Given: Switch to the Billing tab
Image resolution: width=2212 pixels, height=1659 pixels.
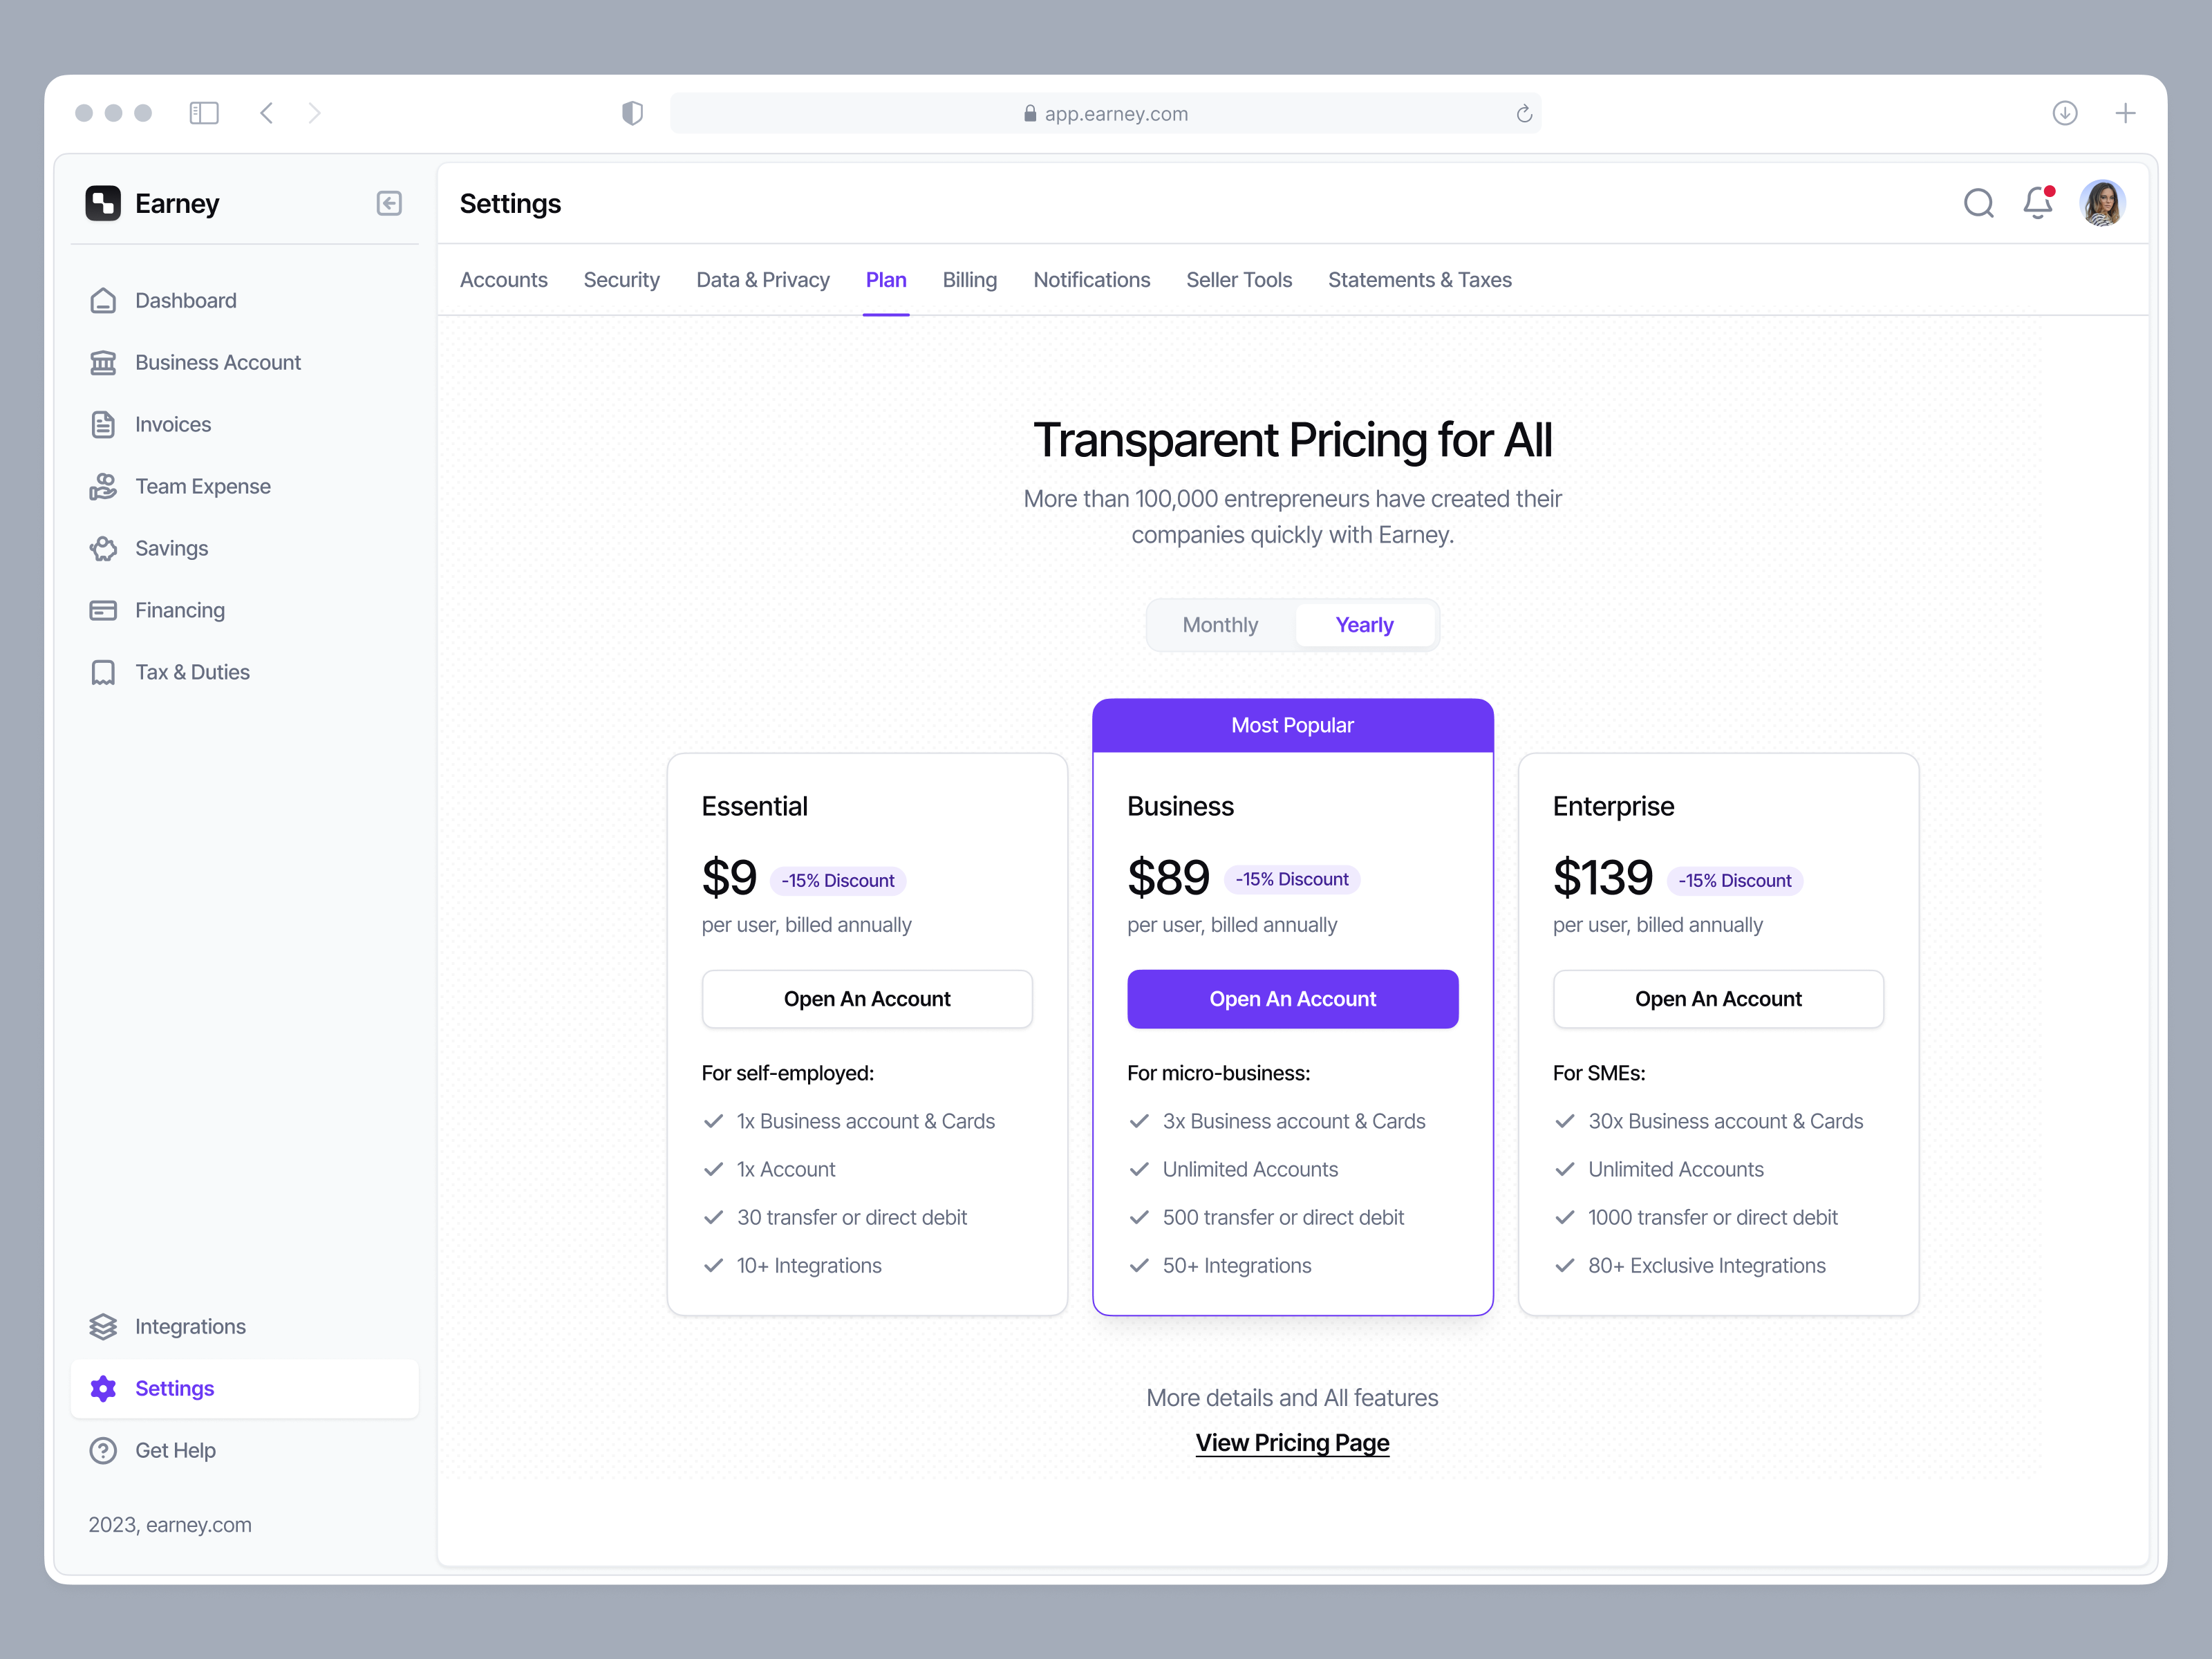Looking at the screenshot, I should pos(969,280).
